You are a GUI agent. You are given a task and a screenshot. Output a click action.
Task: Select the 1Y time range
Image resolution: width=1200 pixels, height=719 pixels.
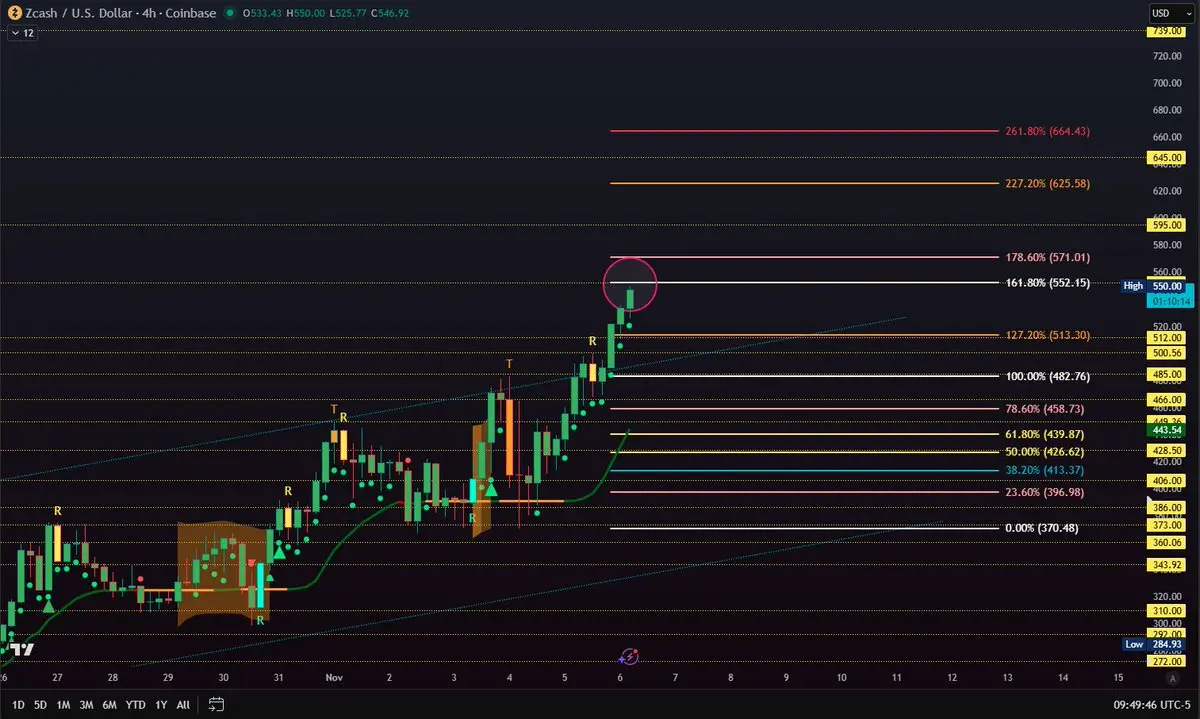click(x=161, y=705)
